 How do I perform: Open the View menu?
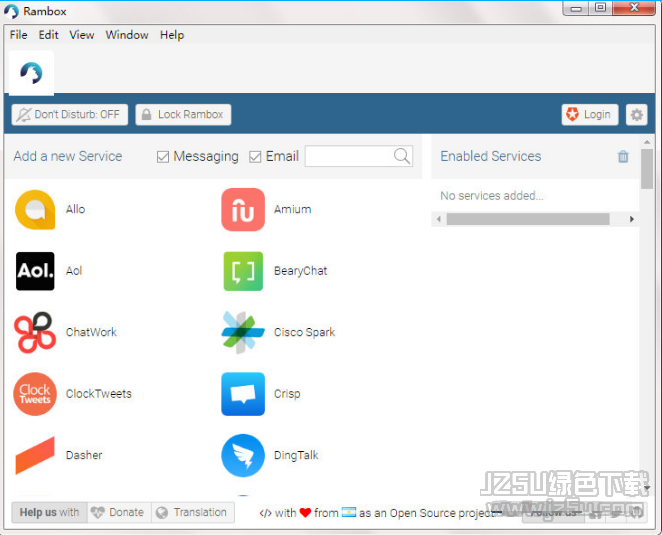click(x=82, y=35)
